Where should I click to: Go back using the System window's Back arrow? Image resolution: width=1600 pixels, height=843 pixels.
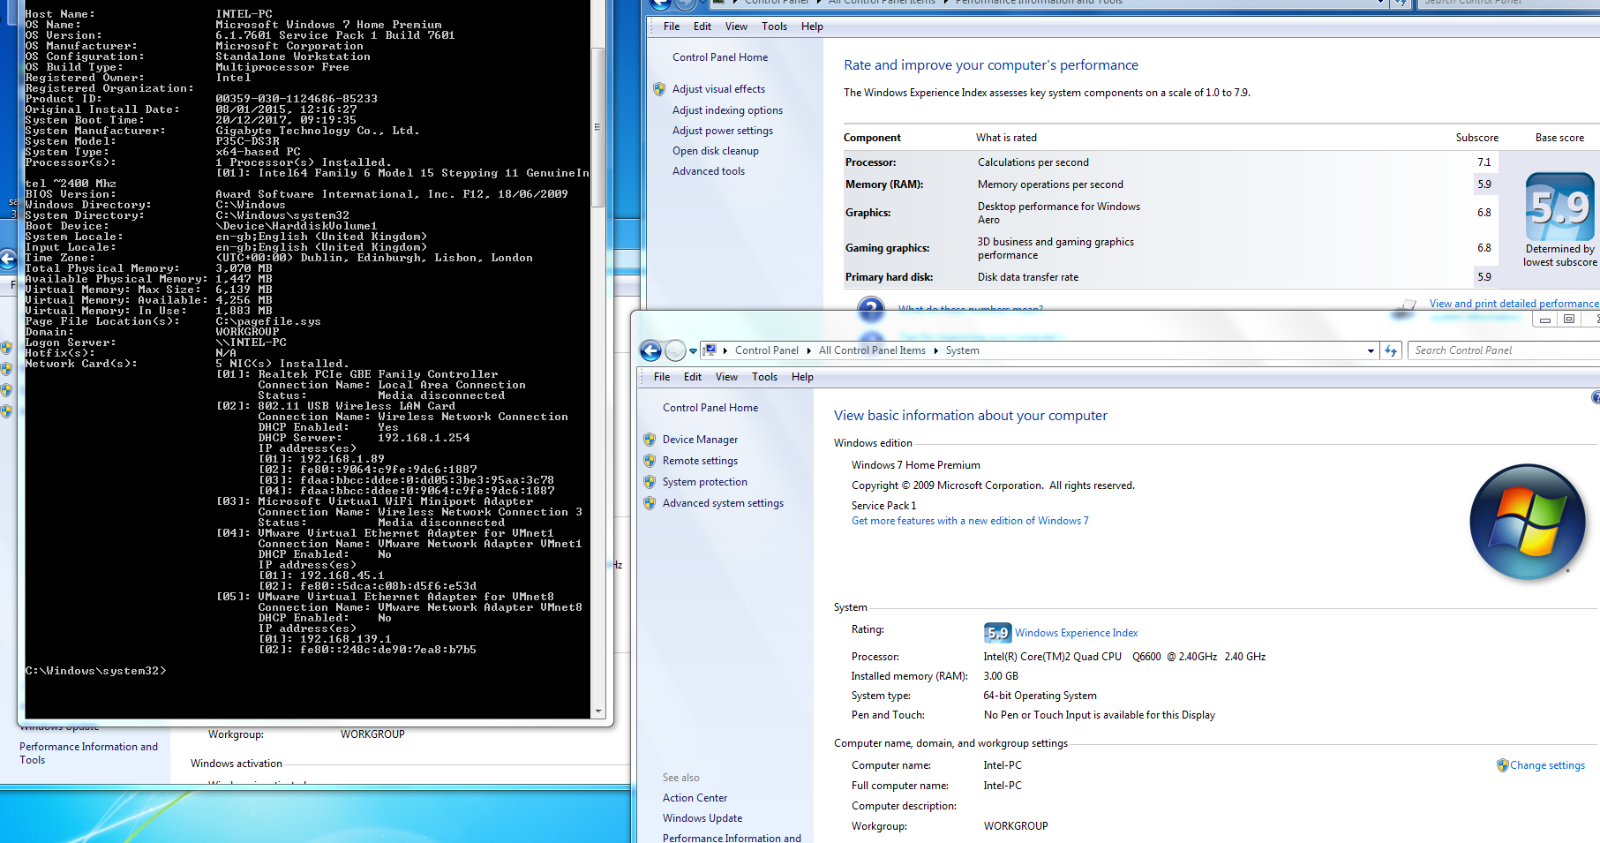click(650, 350)
